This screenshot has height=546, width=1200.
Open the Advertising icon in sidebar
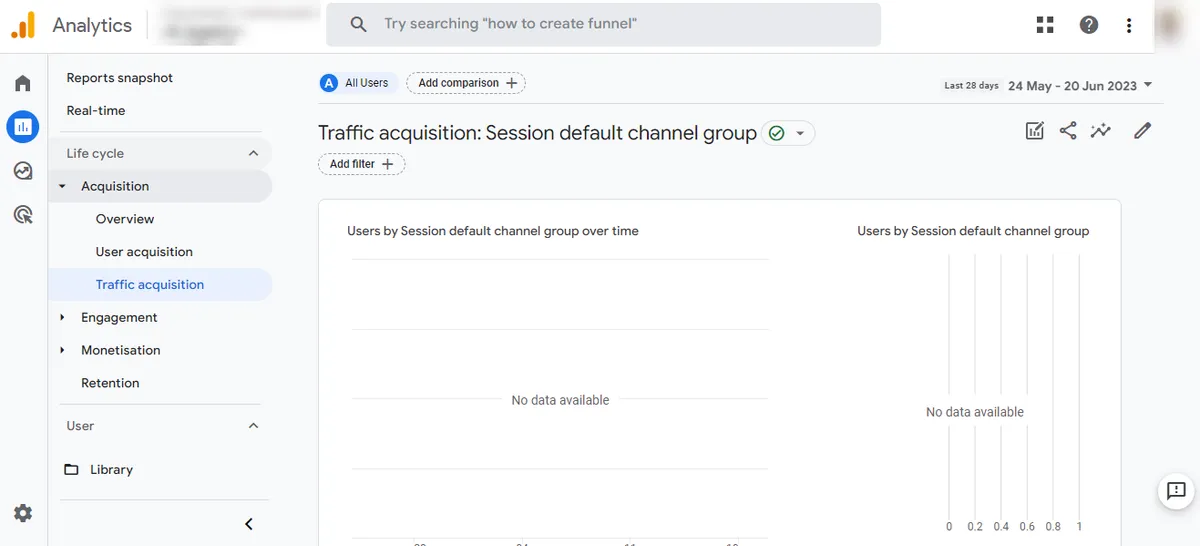23,214
